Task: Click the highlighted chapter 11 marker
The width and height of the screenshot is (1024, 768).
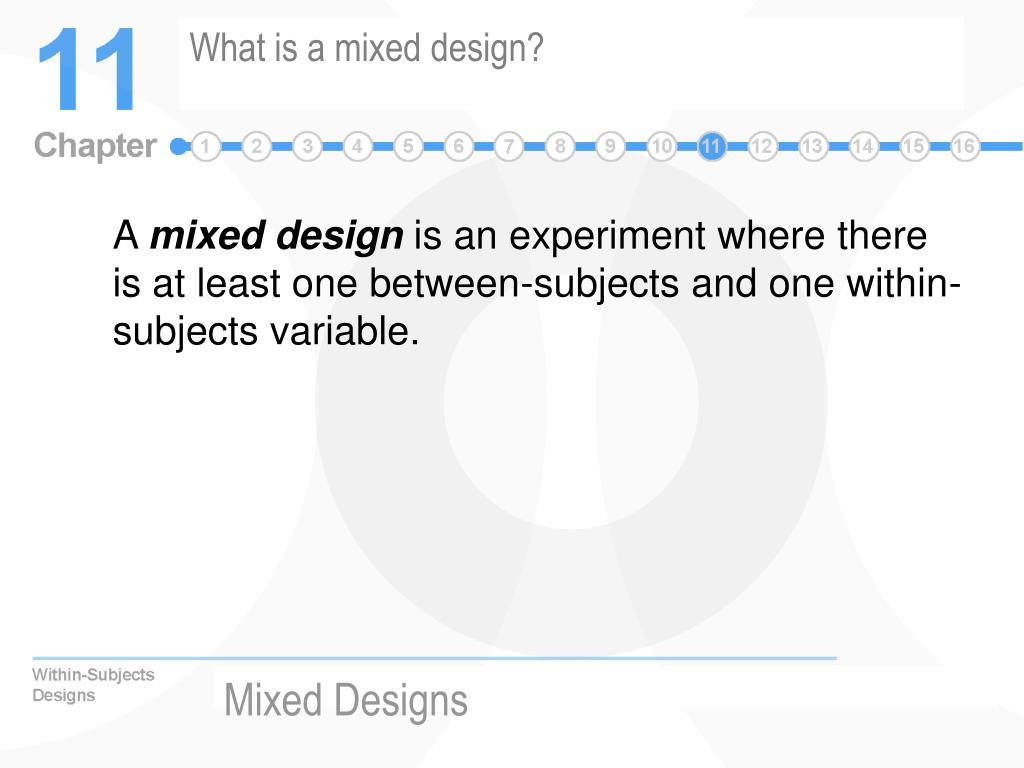Action: (x=712, y=146)
